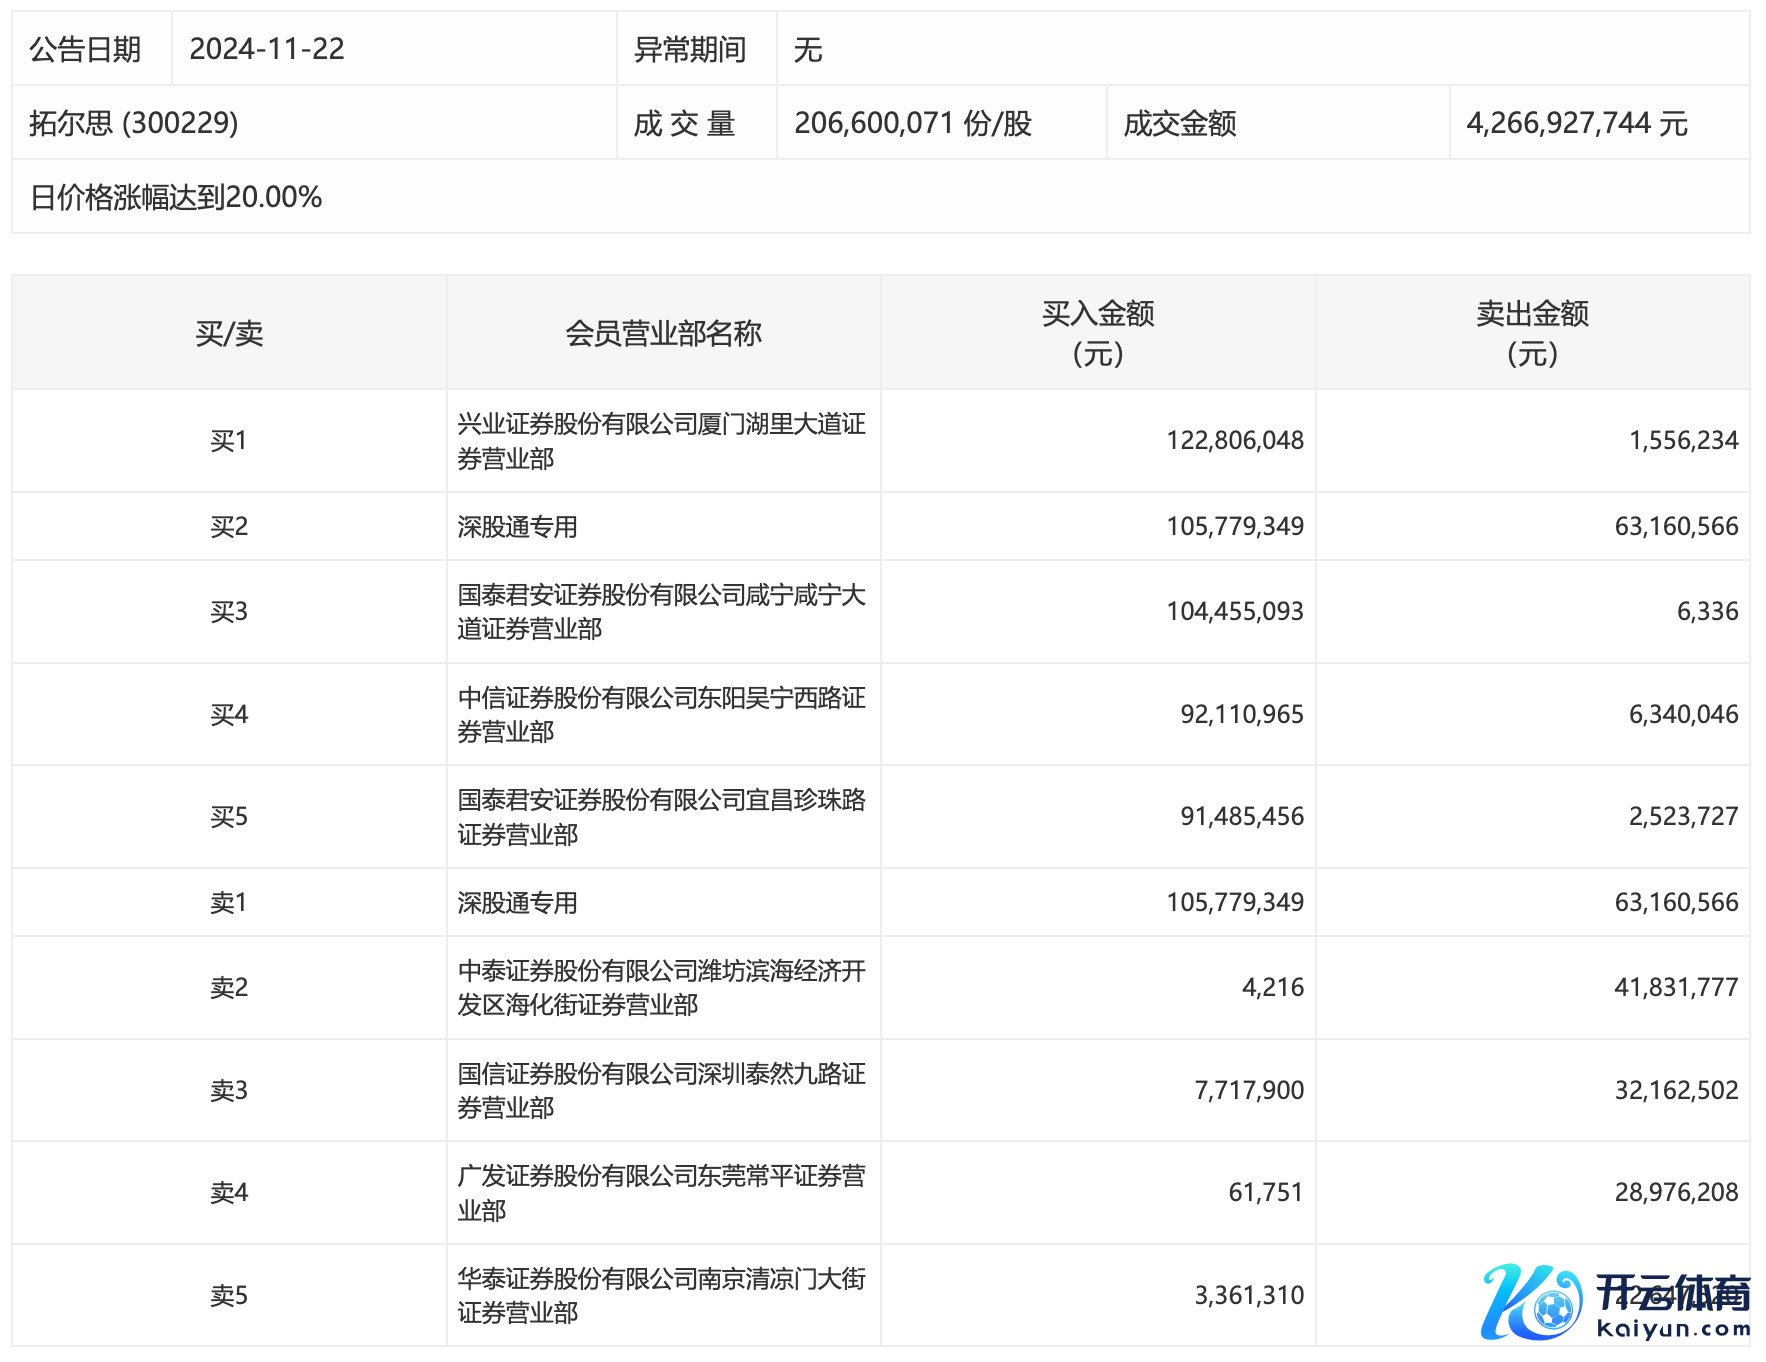
Task: Click the buy amount 122,806,048 cell
Action: (x=1234, y=441)
